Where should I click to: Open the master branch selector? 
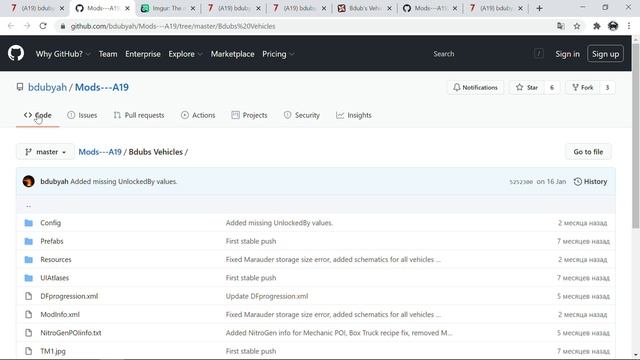click(x=45, y=152)
